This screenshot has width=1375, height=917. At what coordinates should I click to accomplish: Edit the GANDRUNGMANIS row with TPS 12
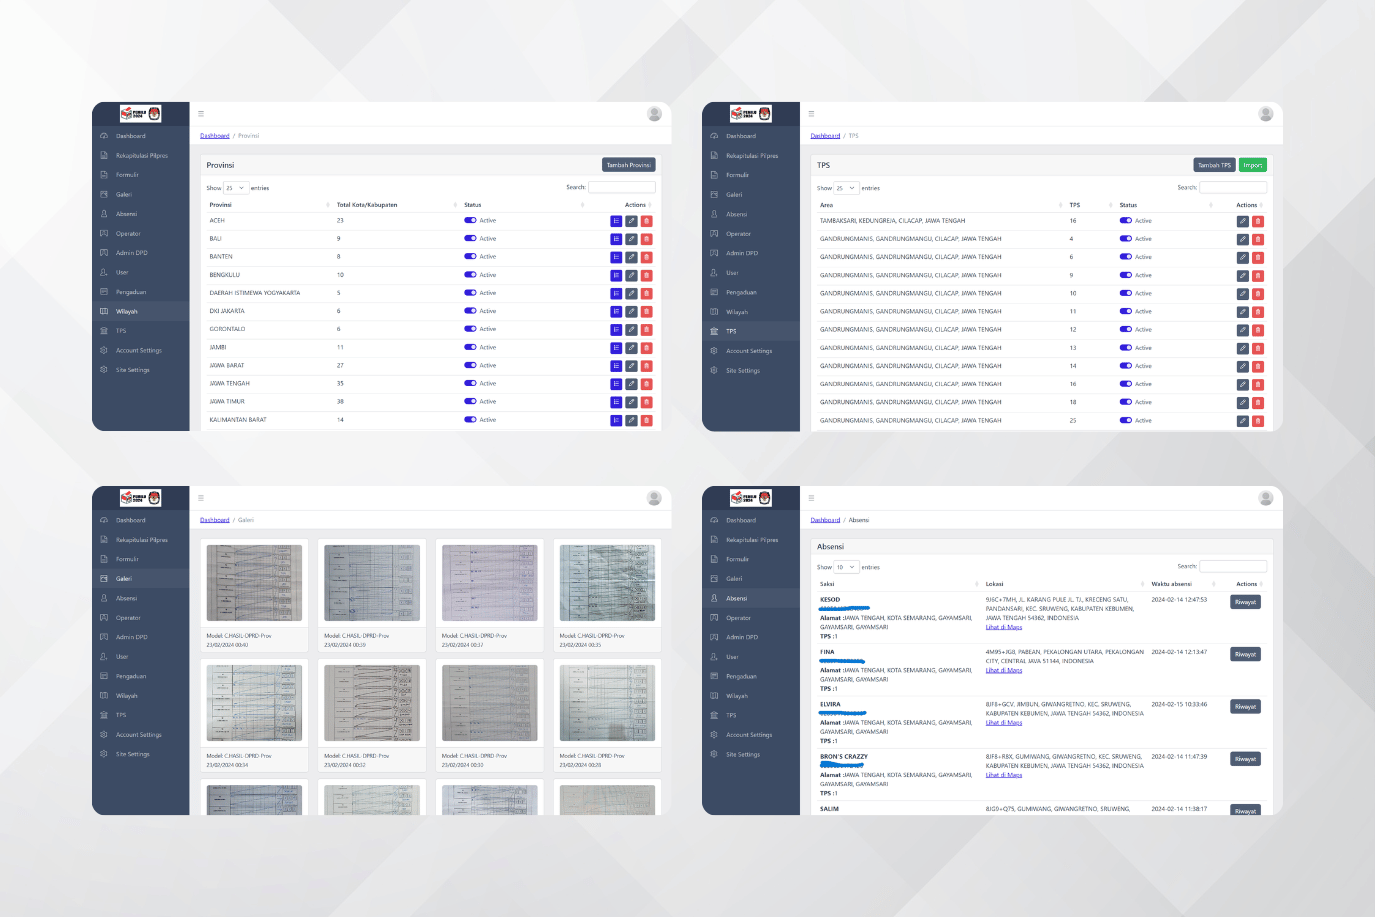click(x=1242, y=330)
